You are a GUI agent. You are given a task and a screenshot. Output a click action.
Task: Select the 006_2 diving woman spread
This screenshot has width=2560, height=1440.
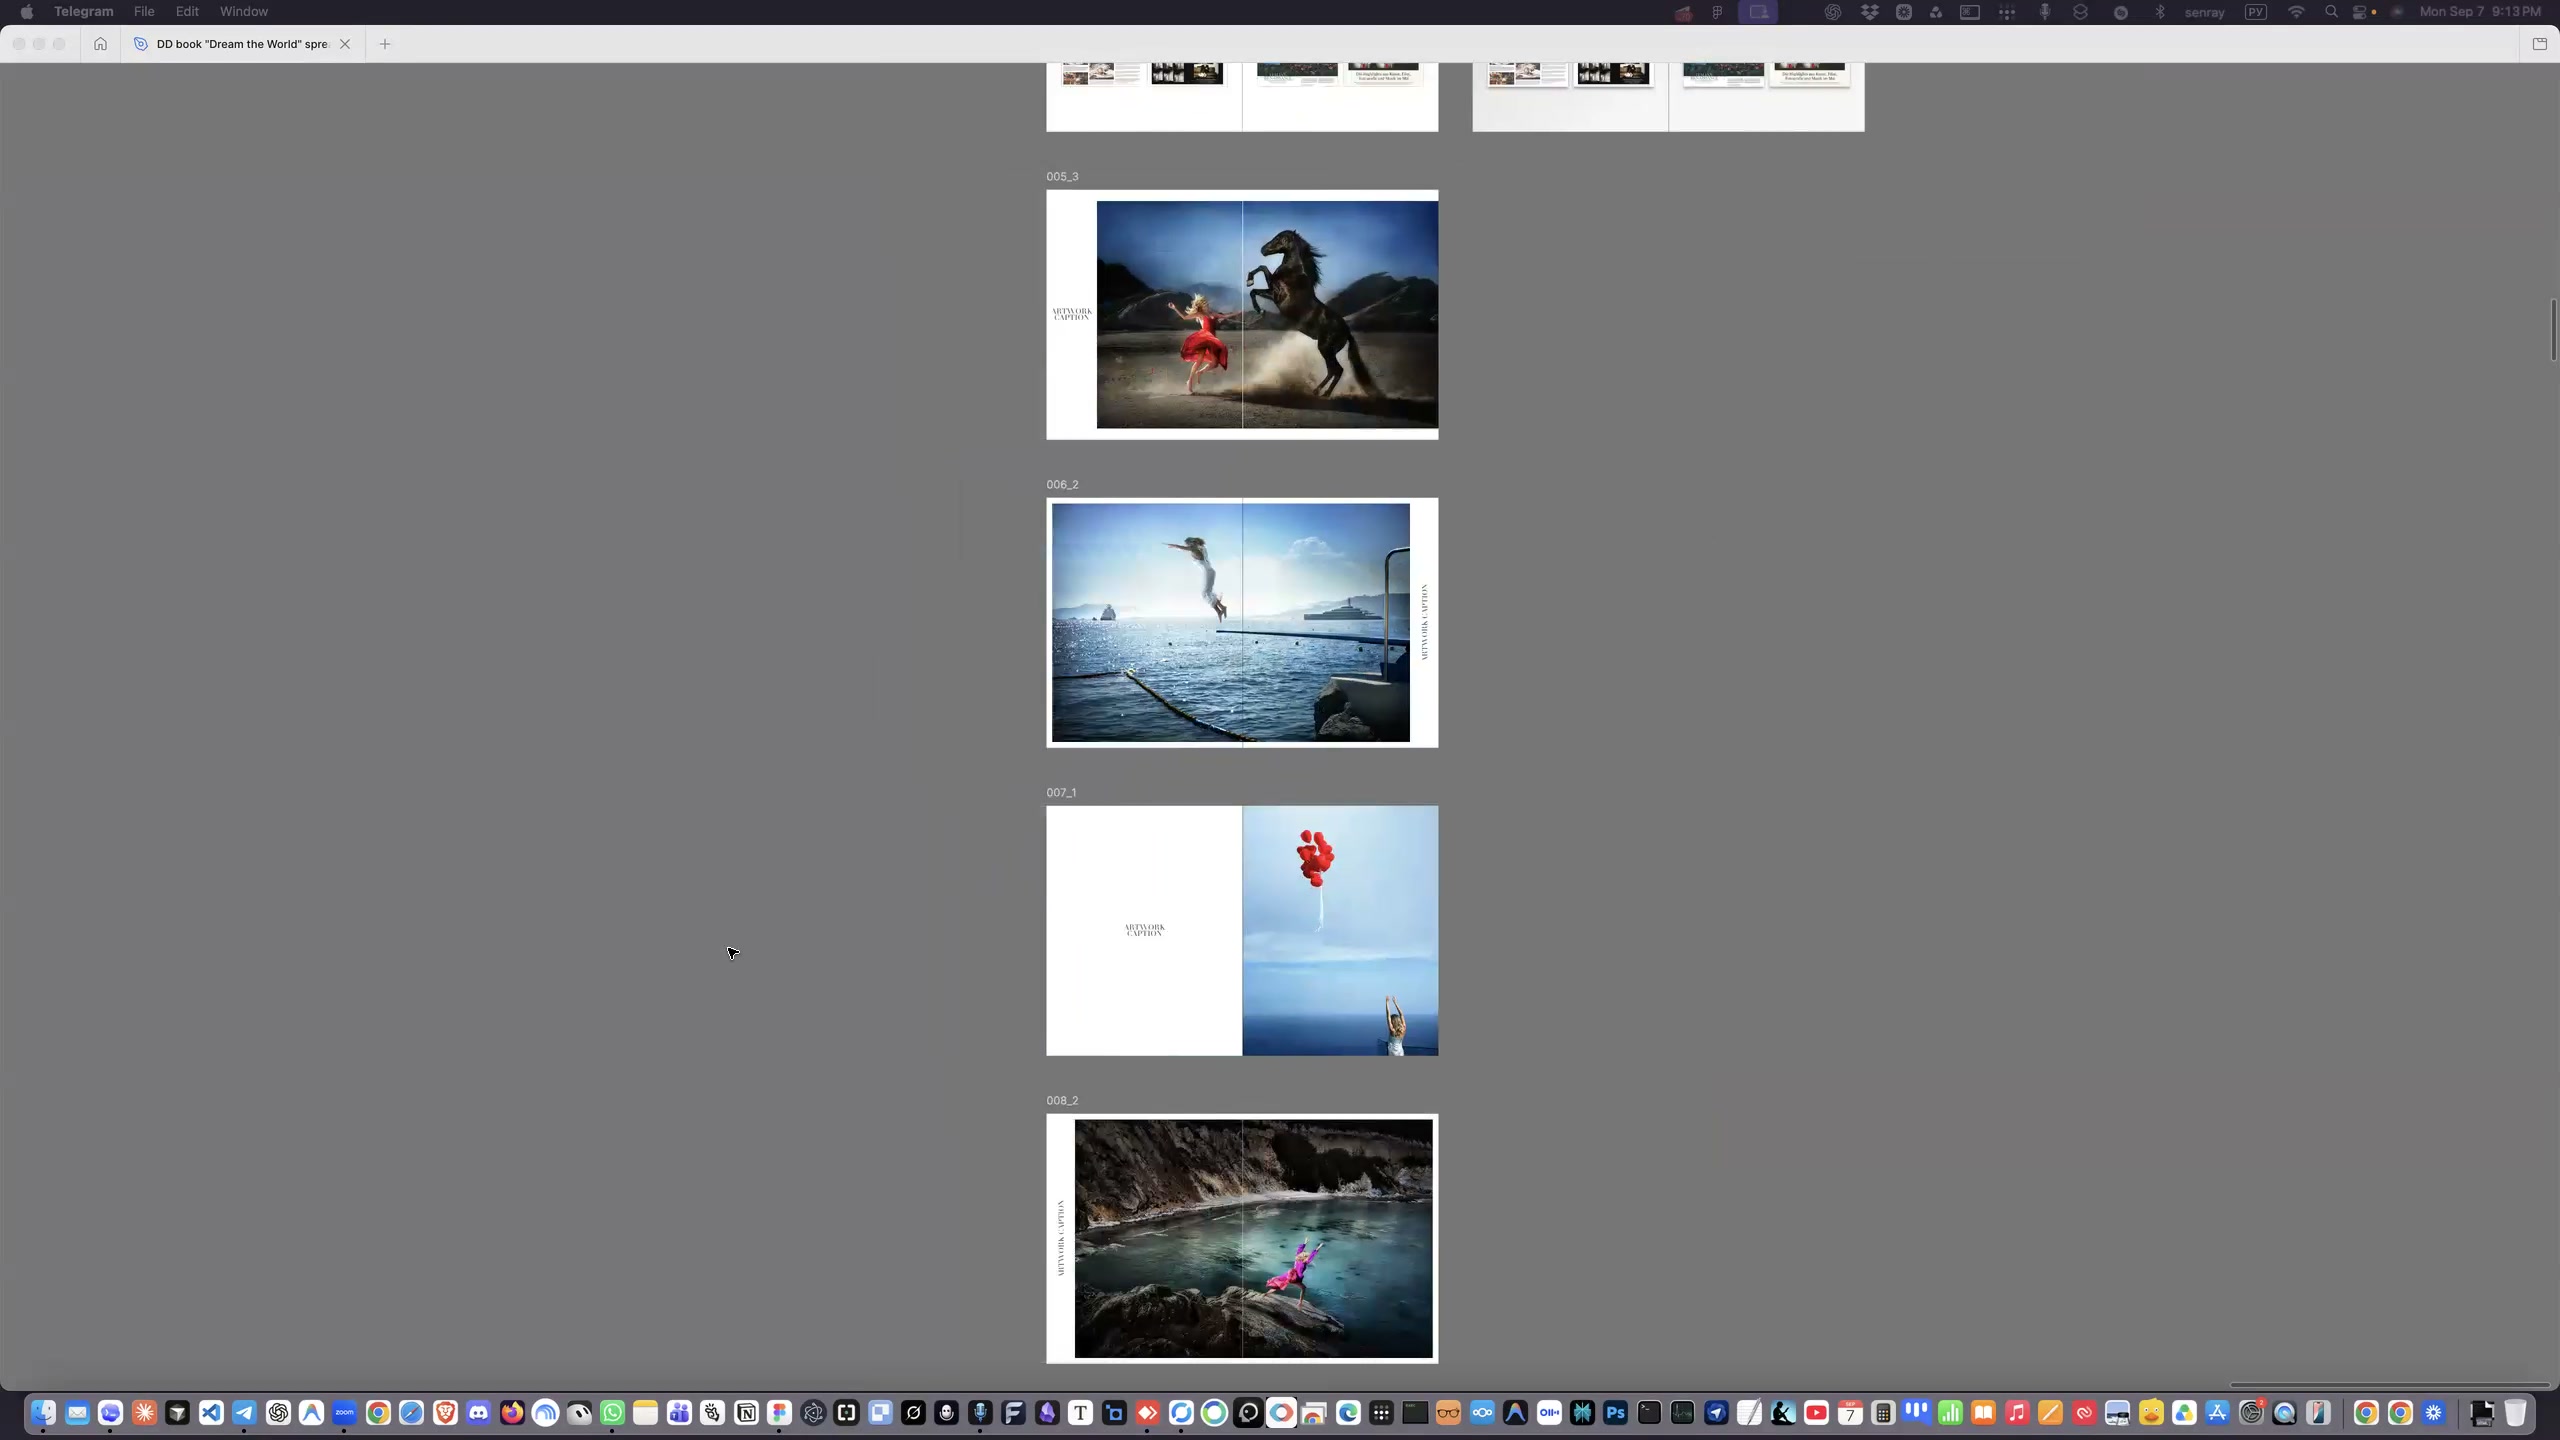1242,623
